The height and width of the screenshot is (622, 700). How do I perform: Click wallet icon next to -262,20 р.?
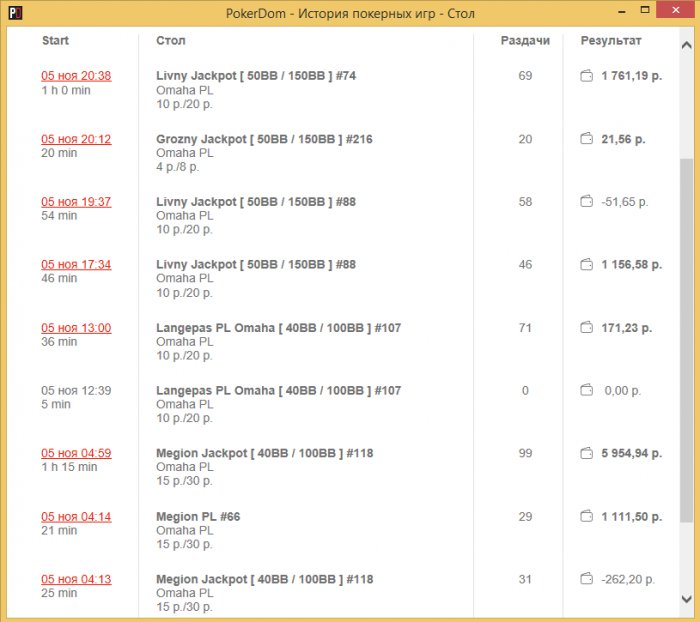(586, 580)
